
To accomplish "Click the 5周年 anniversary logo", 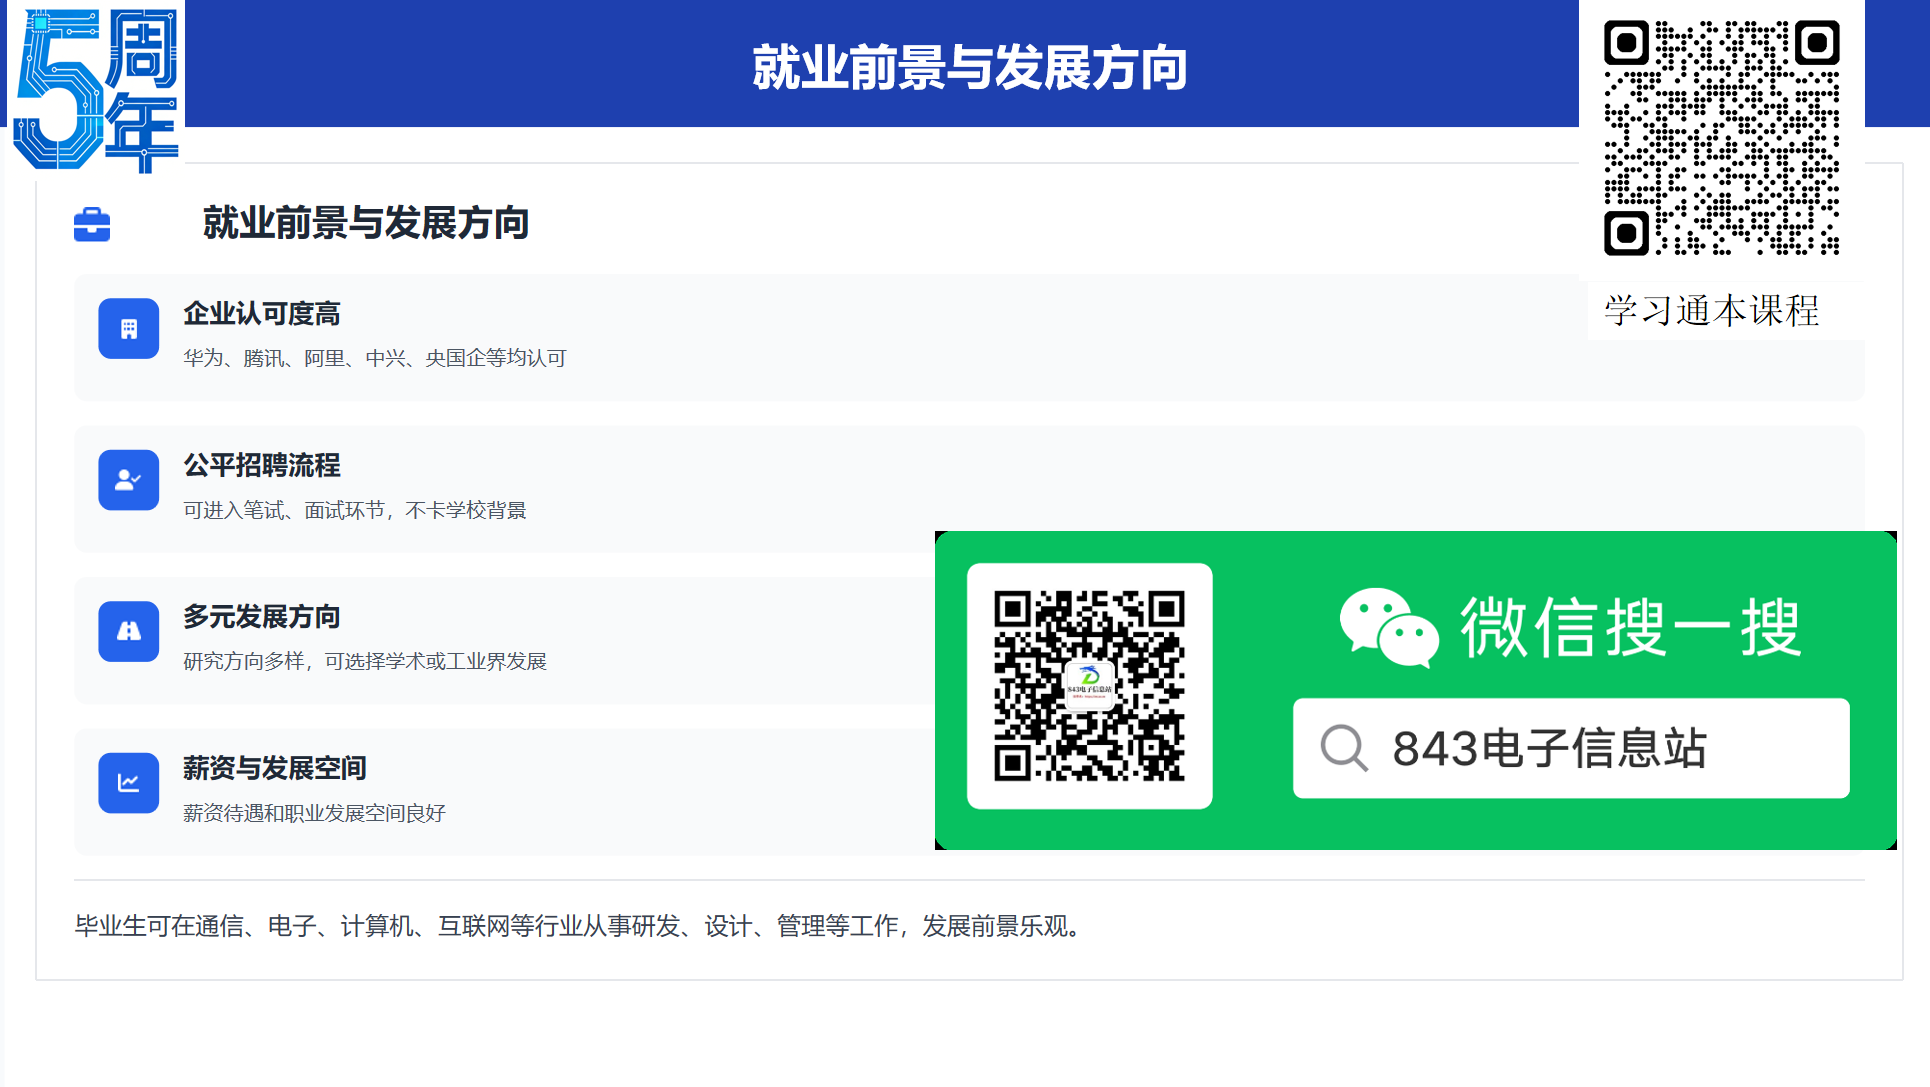I will pyautogui.click(x=97, y=88).
